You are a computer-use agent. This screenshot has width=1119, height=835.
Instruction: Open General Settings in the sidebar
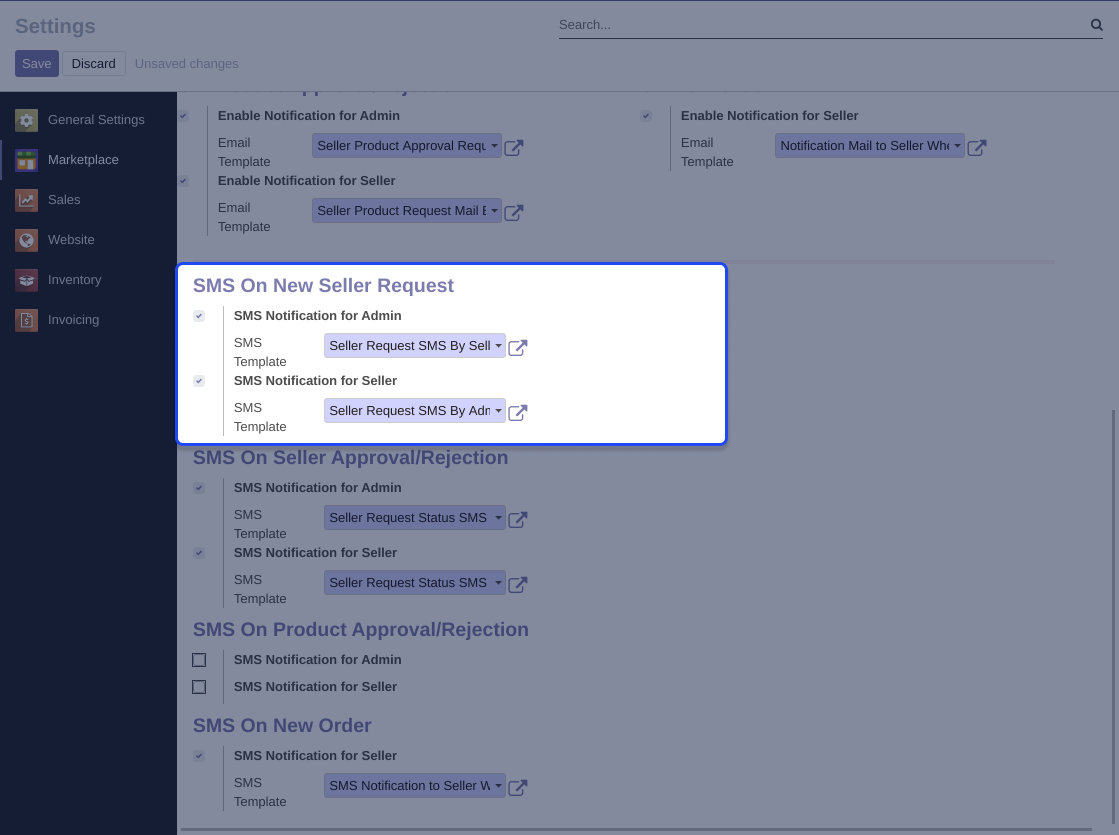96,120
